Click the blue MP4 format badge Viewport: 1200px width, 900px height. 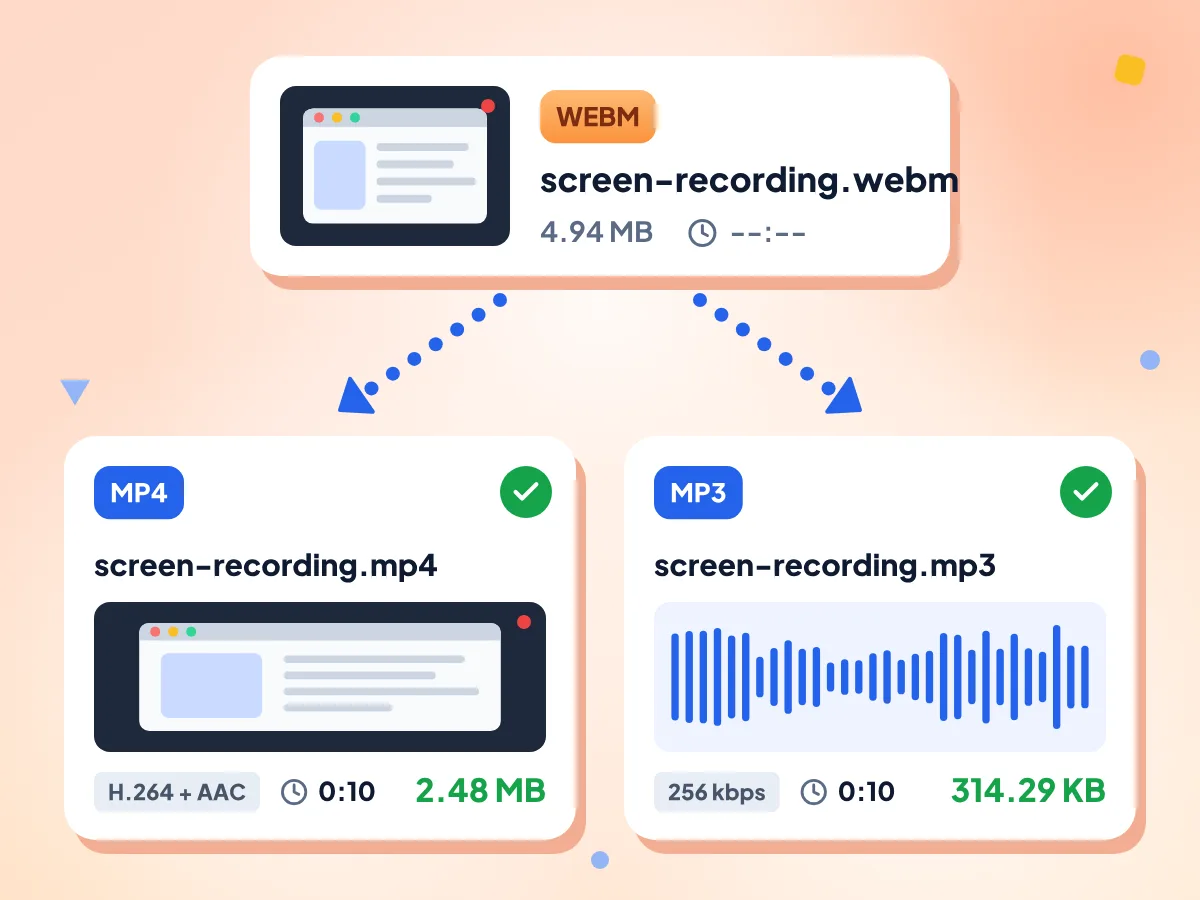(x=139, y=493)
